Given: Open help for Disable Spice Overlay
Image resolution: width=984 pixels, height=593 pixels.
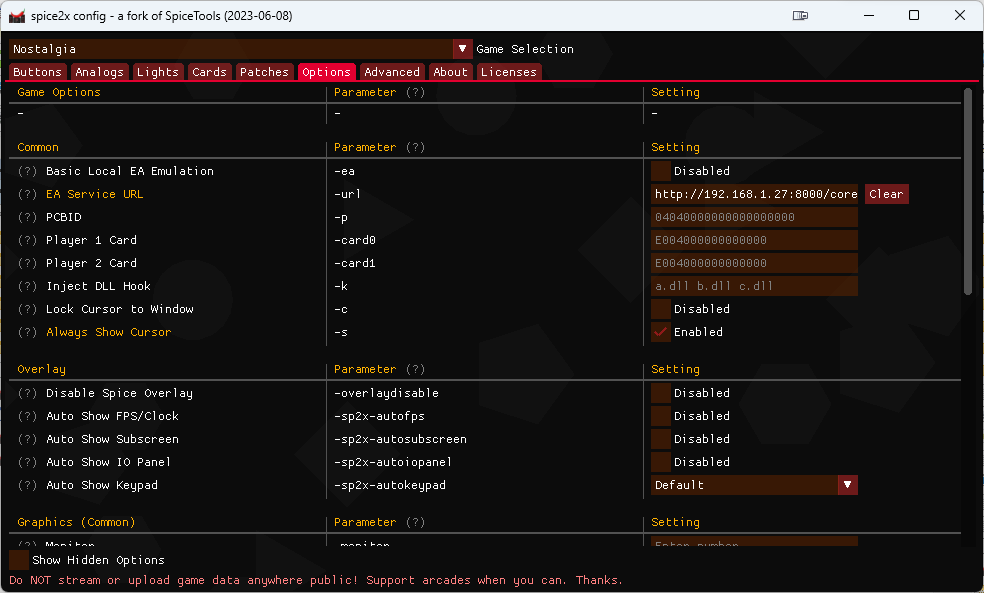Looking at the screenshot, I should pyautogui.click(x=27, y=392).
